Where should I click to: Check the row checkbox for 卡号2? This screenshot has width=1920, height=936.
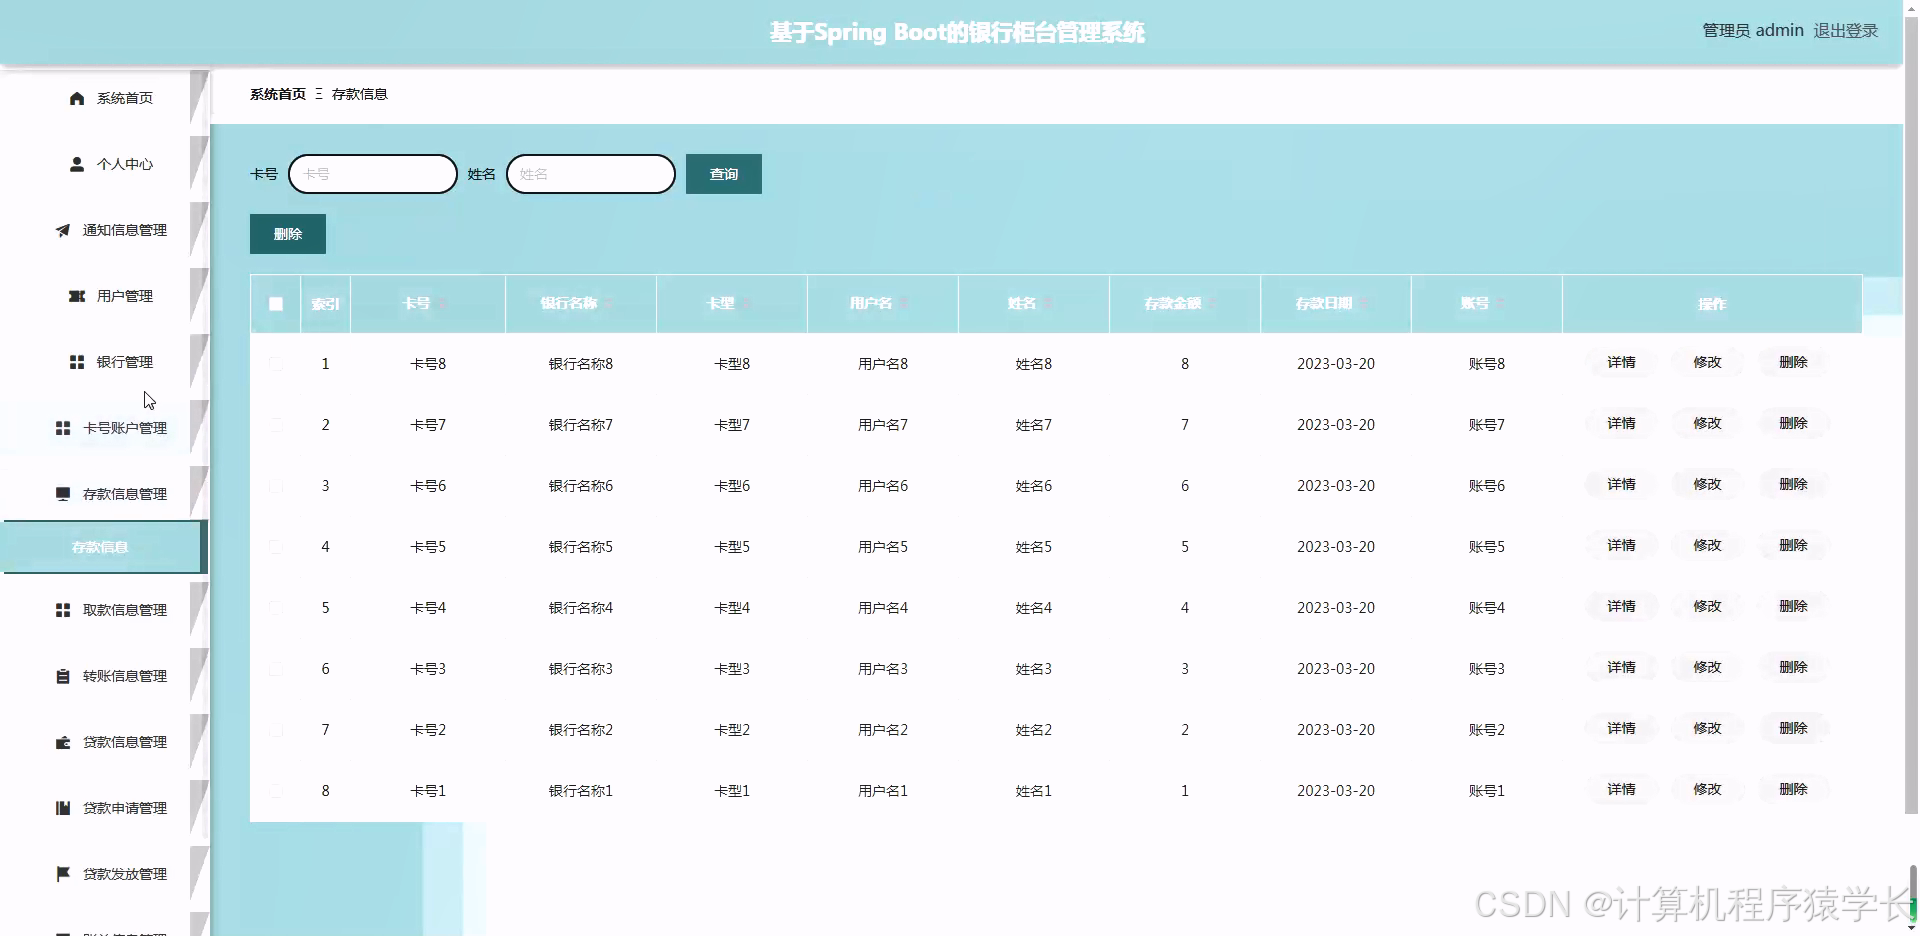coord(276,730)
